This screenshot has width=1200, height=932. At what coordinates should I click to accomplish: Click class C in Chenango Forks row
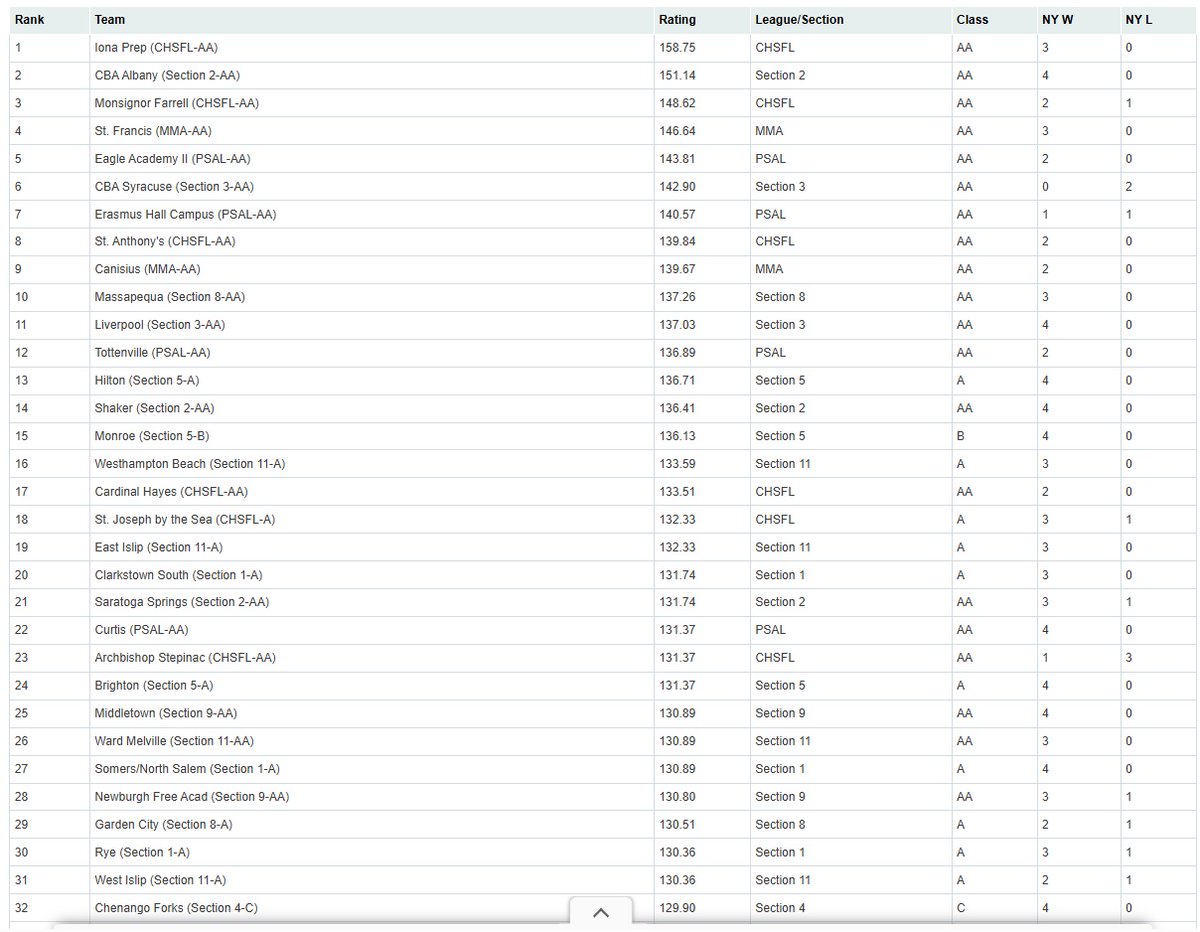(960, 908)
